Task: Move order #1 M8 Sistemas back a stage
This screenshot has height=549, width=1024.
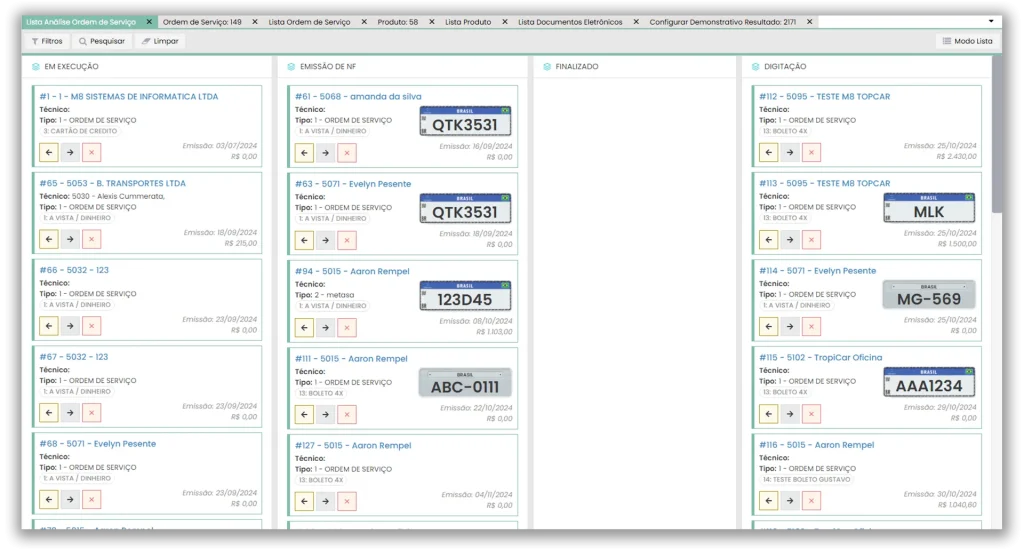Action: coord(48,152)
